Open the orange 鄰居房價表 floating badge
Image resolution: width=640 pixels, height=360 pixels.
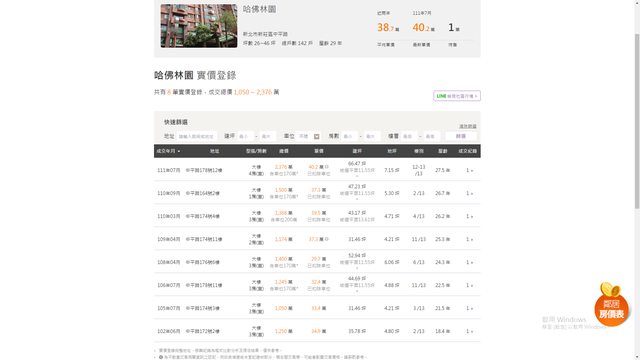click(x=611, y=304)
